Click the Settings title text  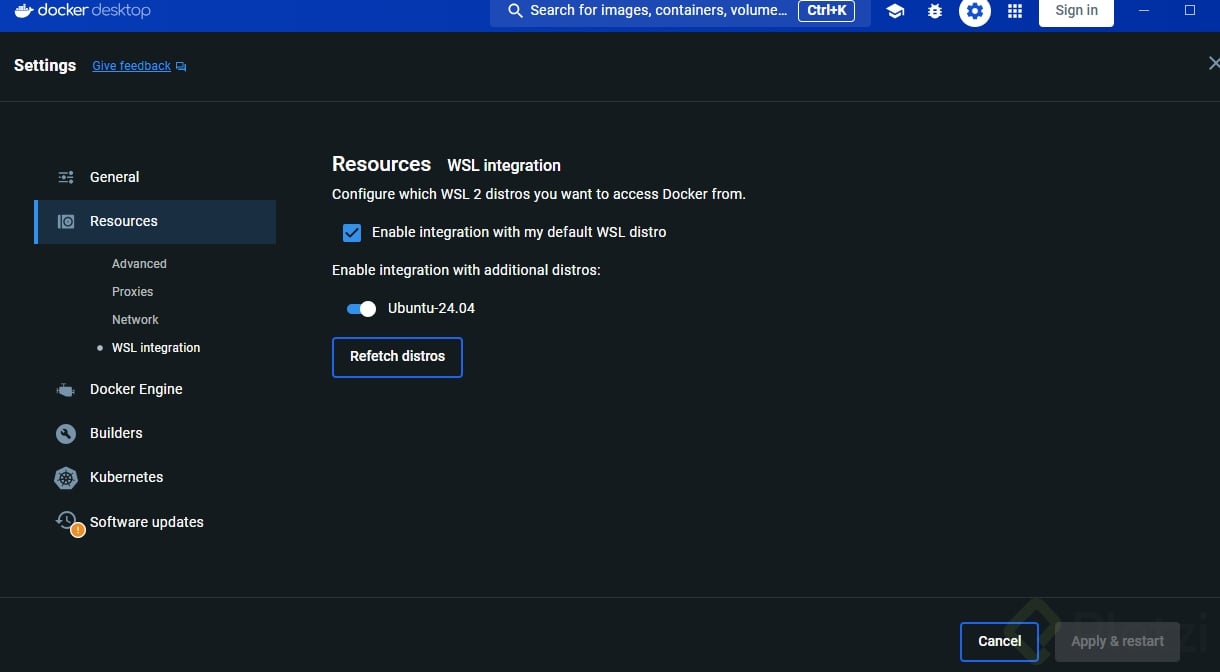coord(45,65)
